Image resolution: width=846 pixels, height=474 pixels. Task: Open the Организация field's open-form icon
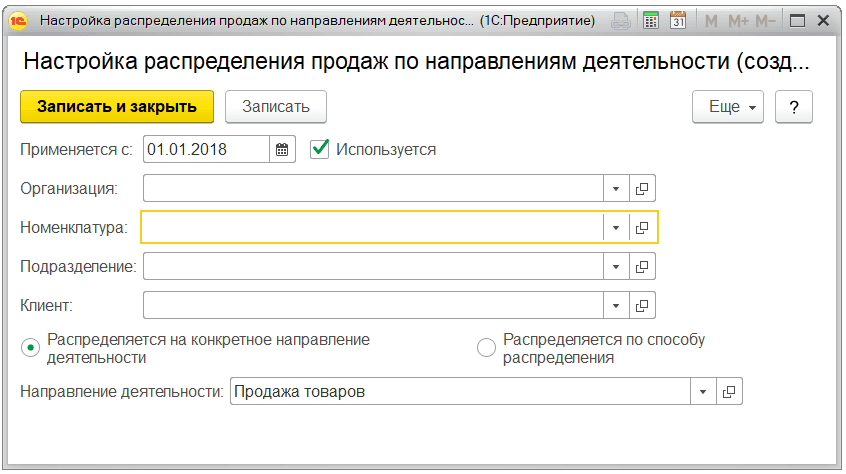coord(642,188)
